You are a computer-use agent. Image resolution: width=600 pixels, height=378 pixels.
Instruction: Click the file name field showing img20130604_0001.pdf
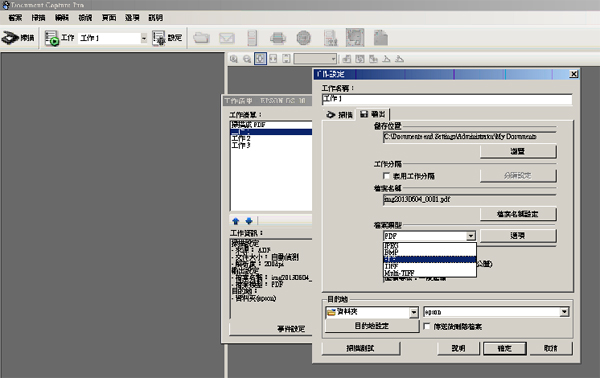point(470,199)
